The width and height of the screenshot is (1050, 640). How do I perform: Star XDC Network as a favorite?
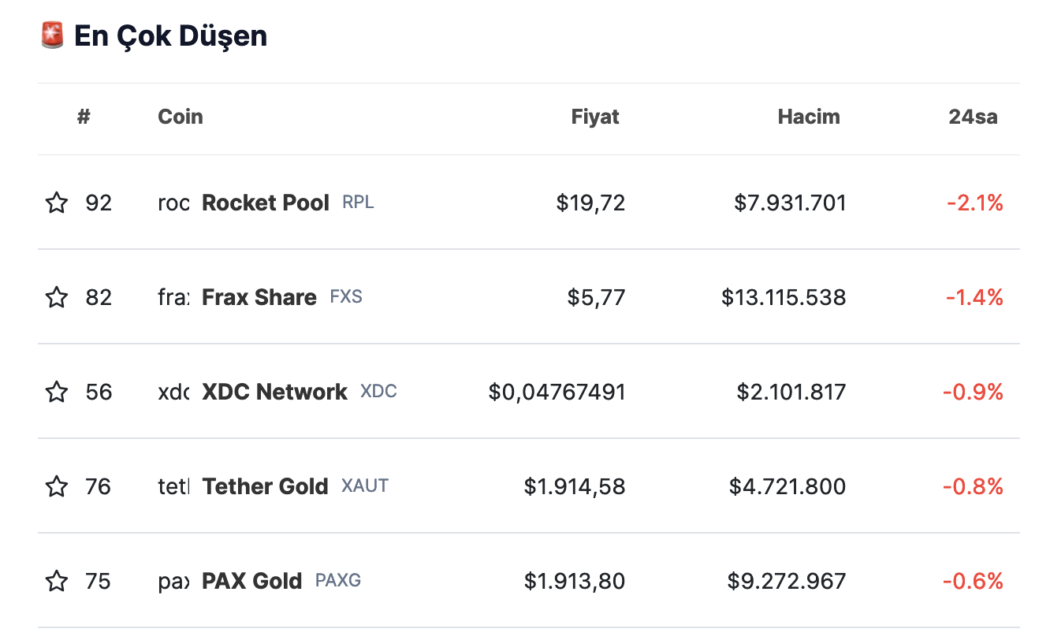click(x=56, y=392)
